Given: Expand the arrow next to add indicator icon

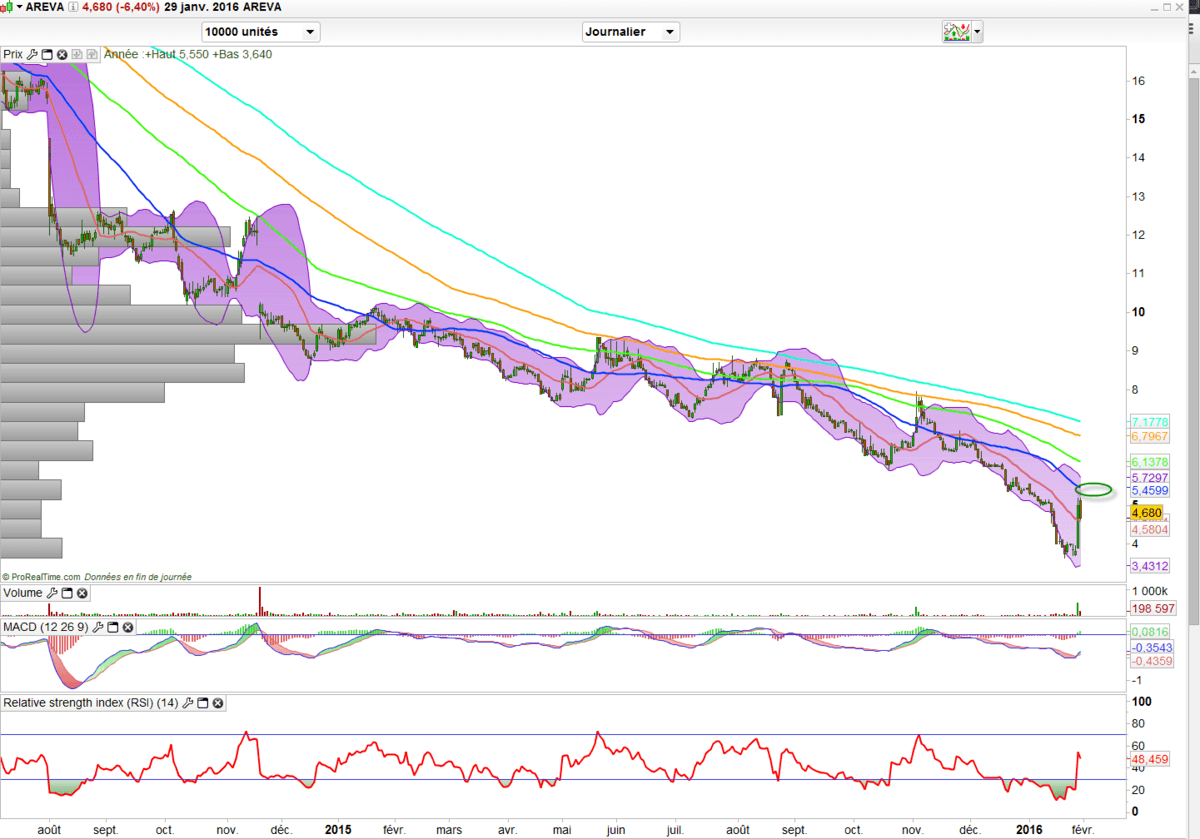Looking at the screenshot, I should pyautogui.click(x=977, y=32).
